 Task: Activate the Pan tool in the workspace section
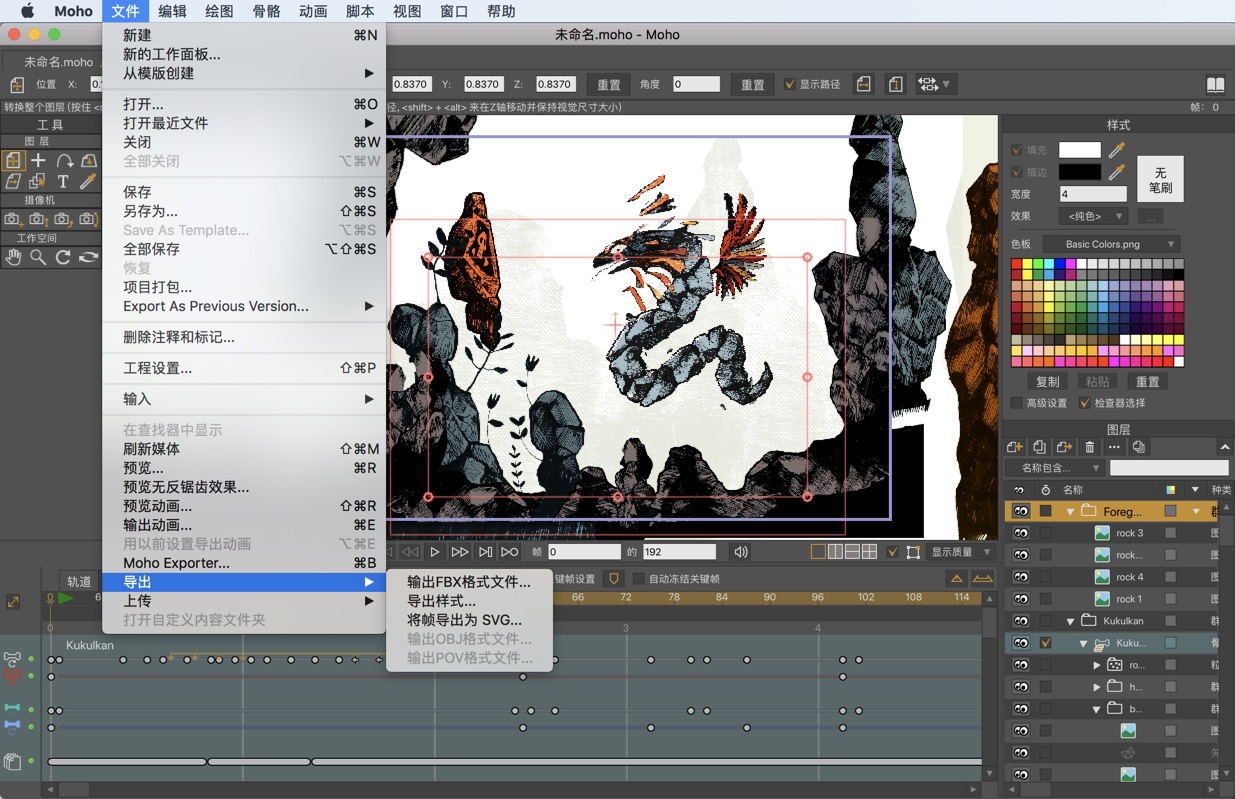coord(14,256)
